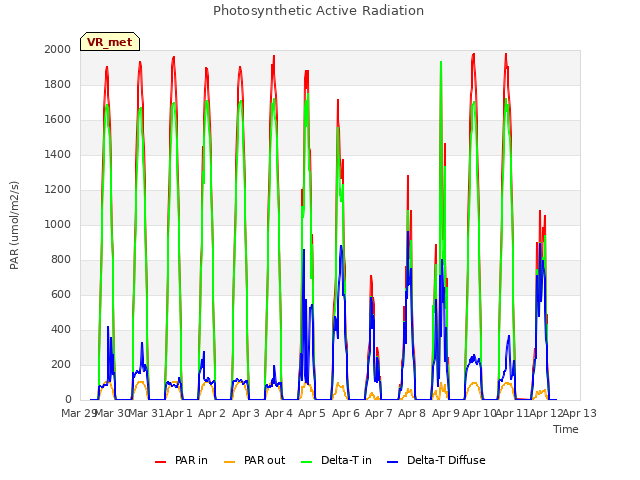Screen dimensions: 640x480
Task: Click the 400 y-axis tick value
Action: (x=61, y=330)
